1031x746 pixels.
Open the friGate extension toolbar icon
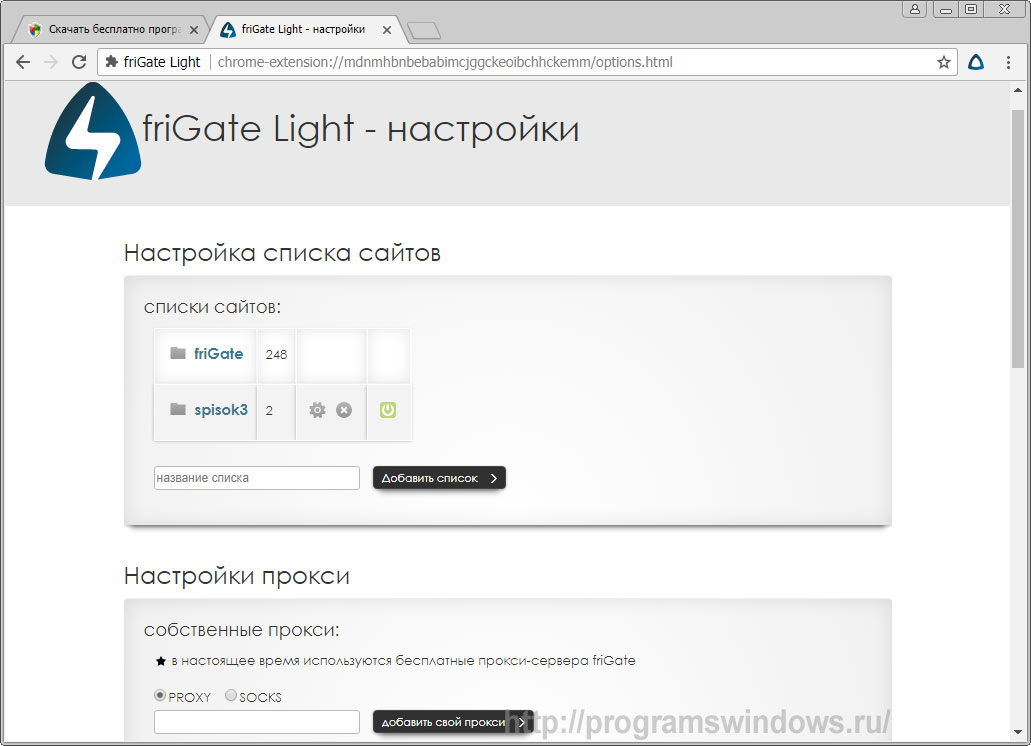[x=976, y=62]
